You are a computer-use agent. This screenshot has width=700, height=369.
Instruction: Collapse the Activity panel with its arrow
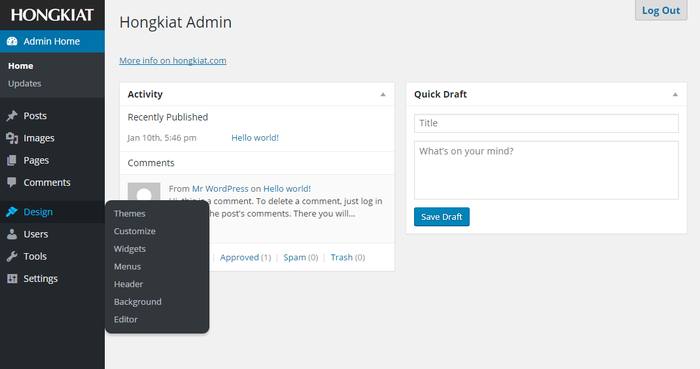383,94
